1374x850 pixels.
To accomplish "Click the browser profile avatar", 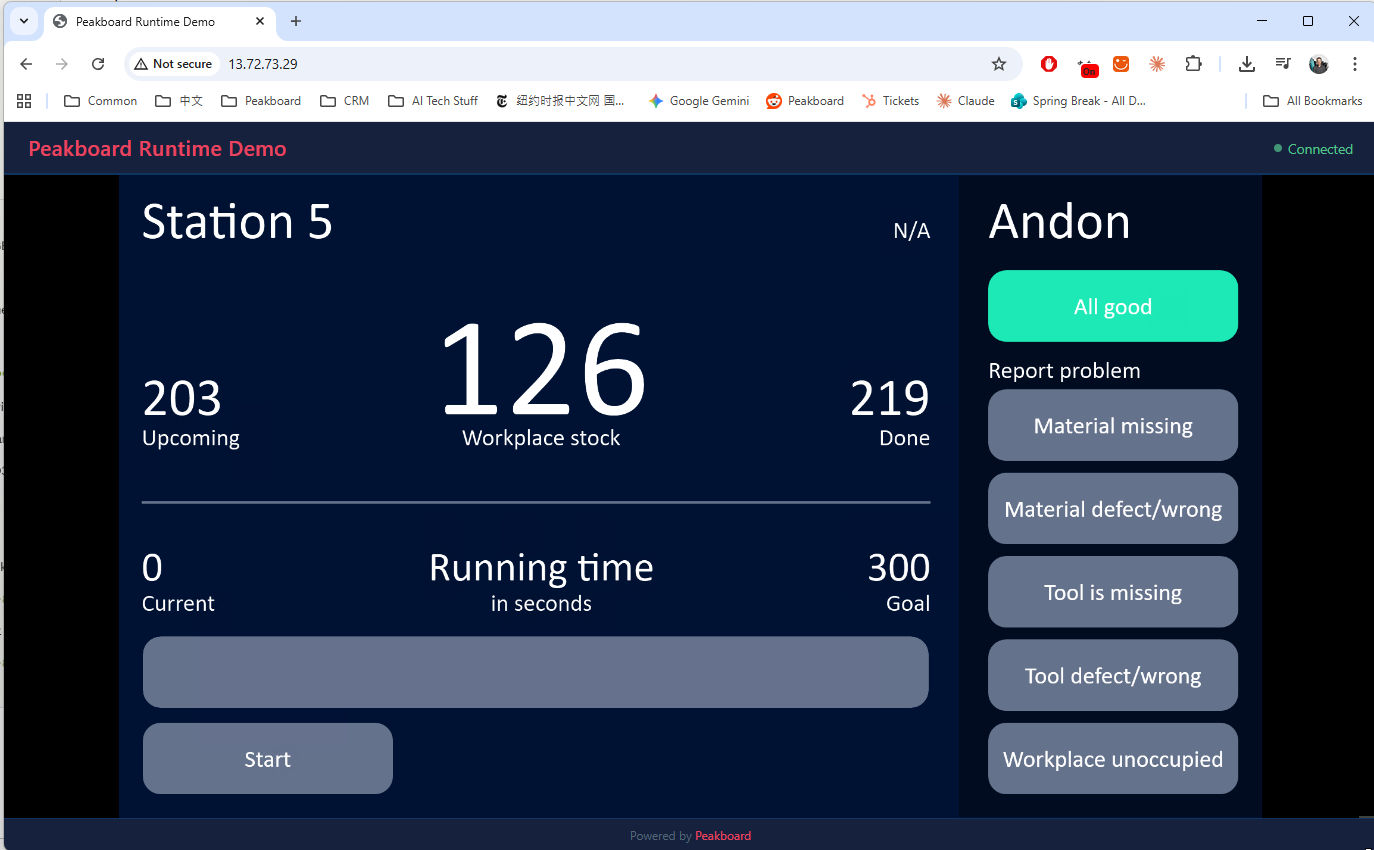I will tap(1318, 63).
